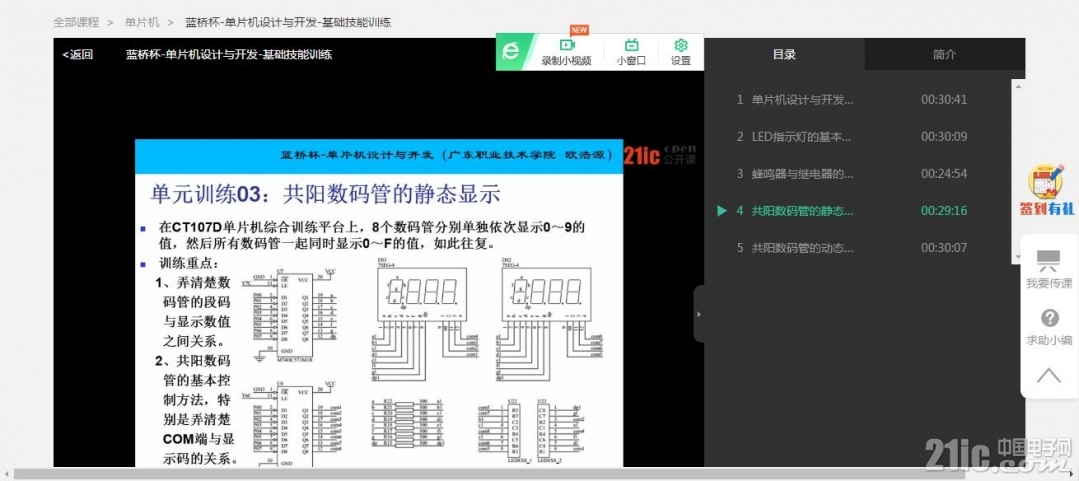Screen dimensions: 1079x481
Task: Click the lesson list scrollbar down arrow
Action: 1018,257
